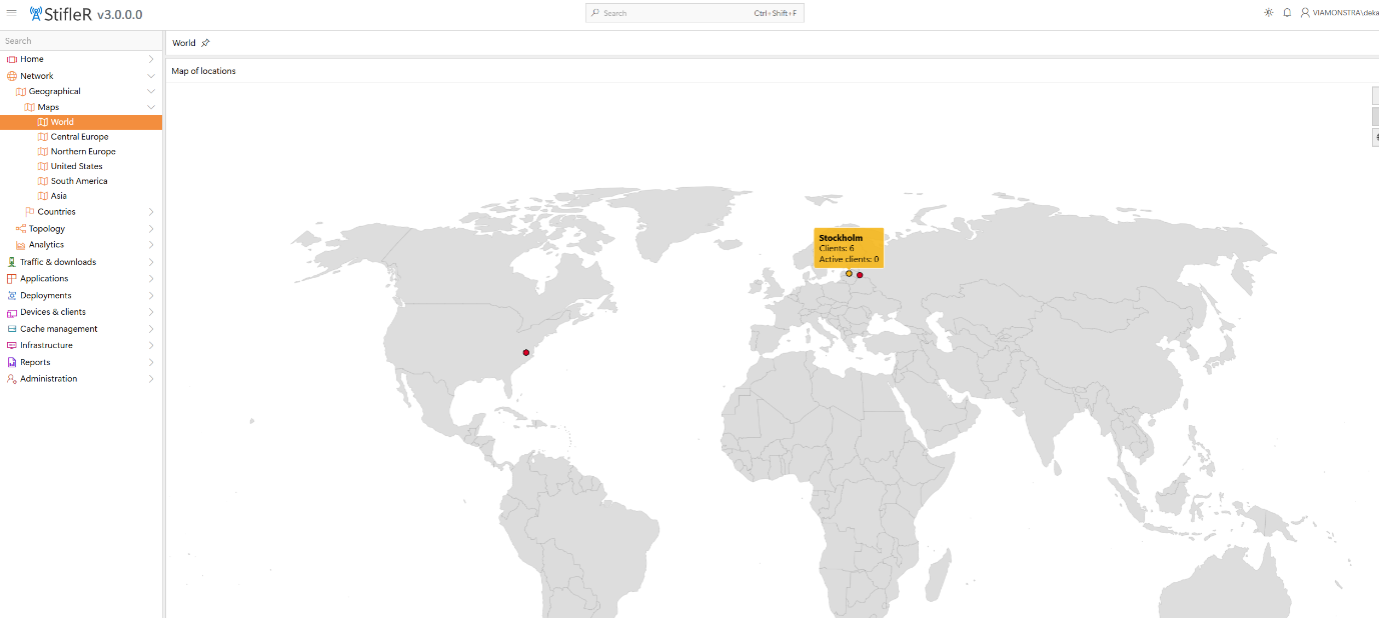The width and height of the screenshot is (1384, 623).
Task: Open the United States map
Action: coord(75,166)
